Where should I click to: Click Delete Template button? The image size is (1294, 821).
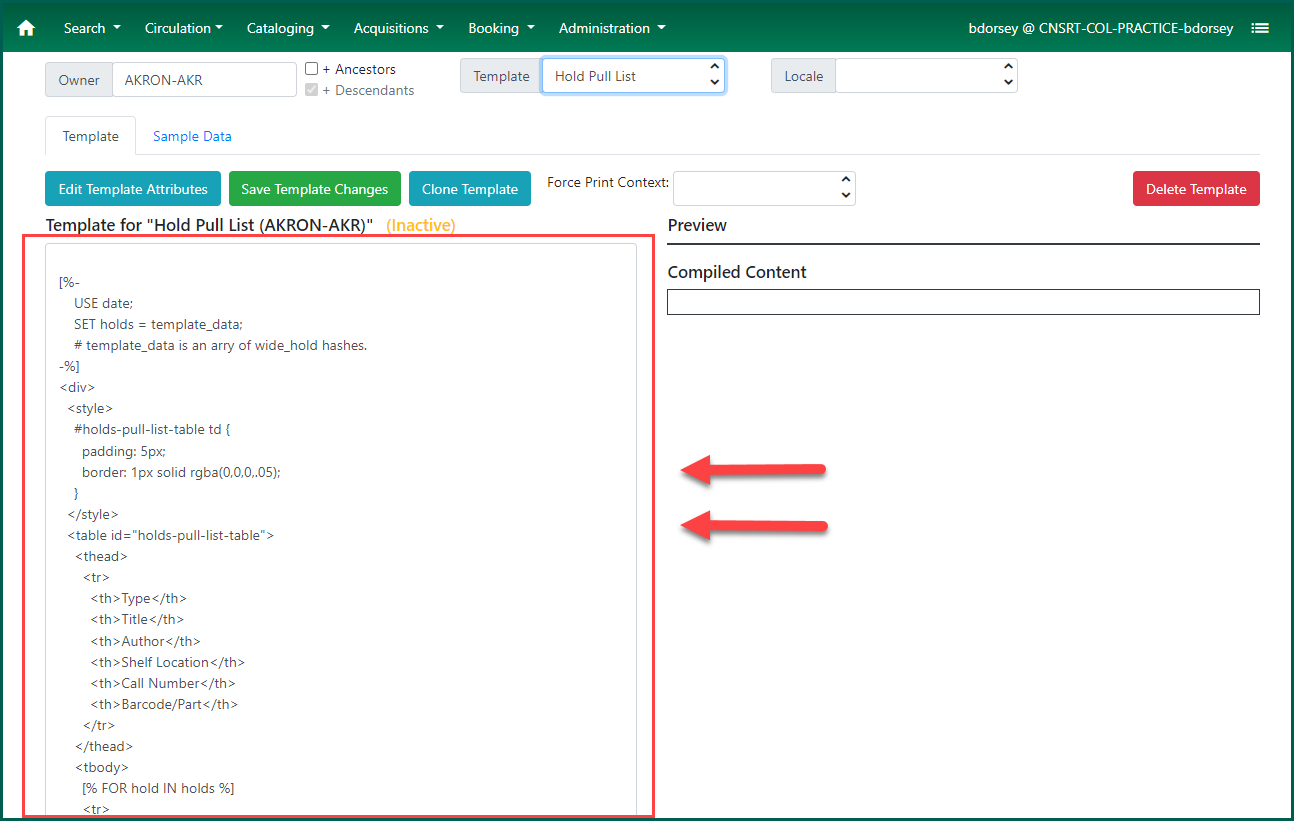[x=1196, y=189]
